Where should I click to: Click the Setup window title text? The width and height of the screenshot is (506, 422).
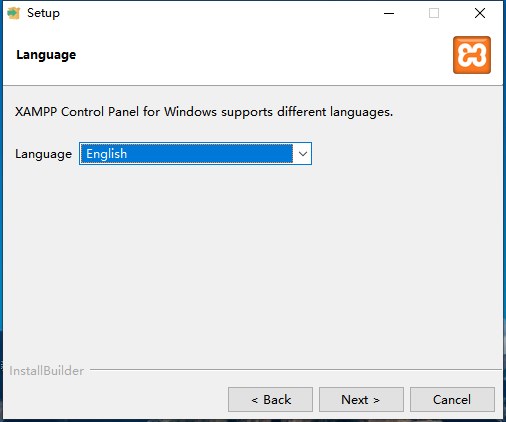(x=43, y=13)
